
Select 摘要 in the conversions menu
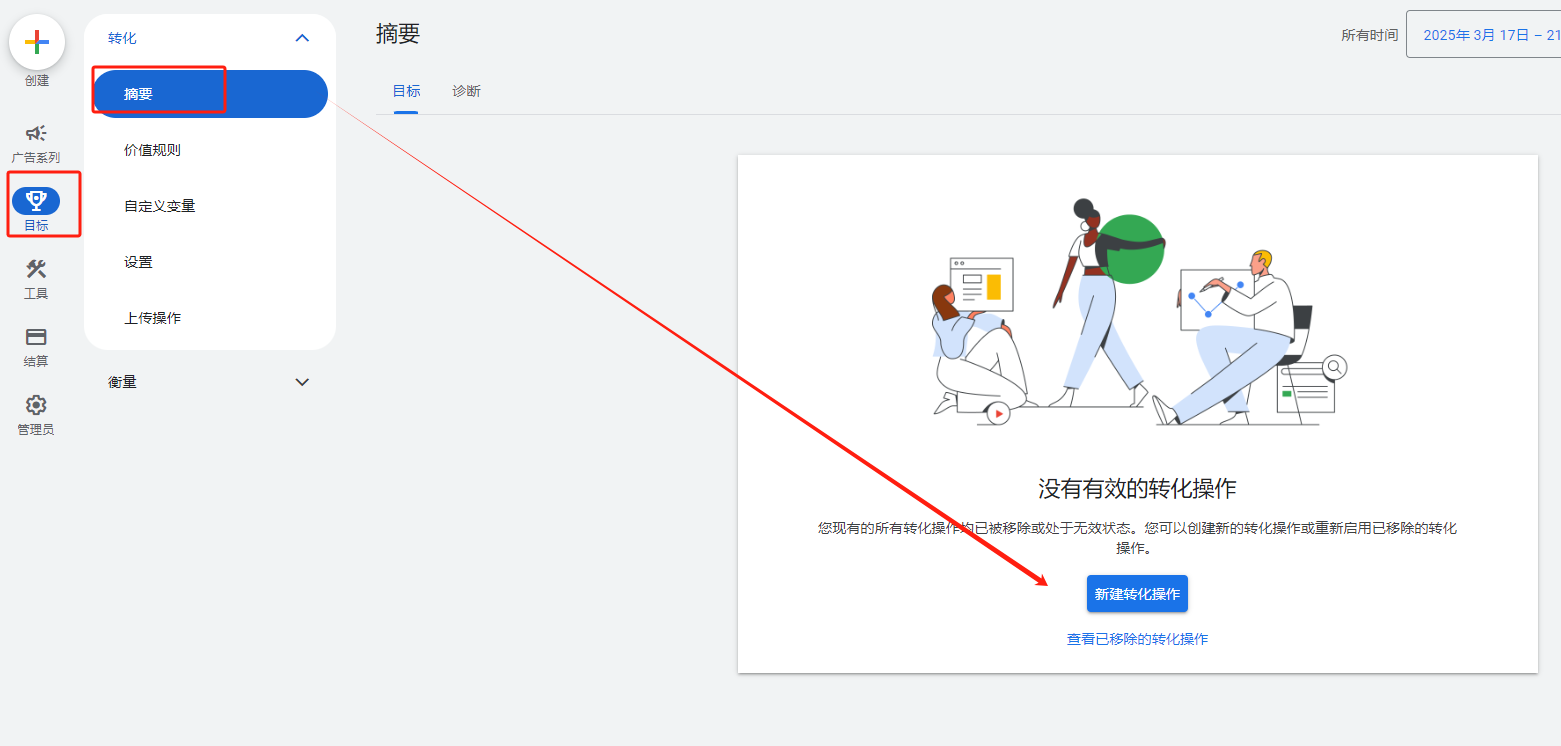tap(210, 94)
